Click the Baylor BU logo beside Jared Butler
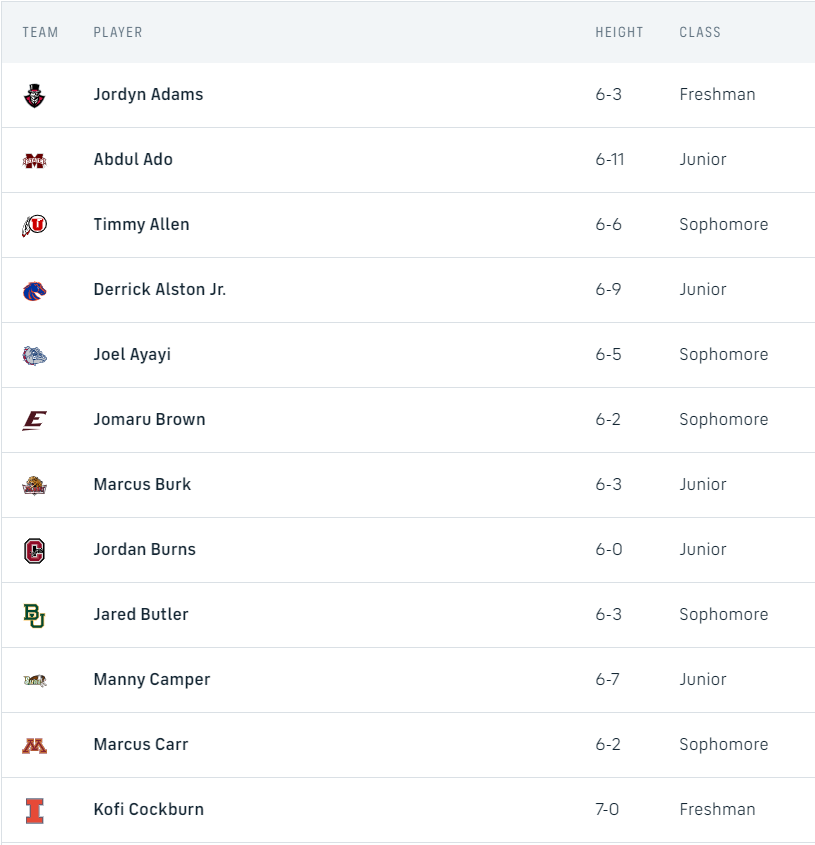This screenshot has width=815, height=845. pos(35,615)
